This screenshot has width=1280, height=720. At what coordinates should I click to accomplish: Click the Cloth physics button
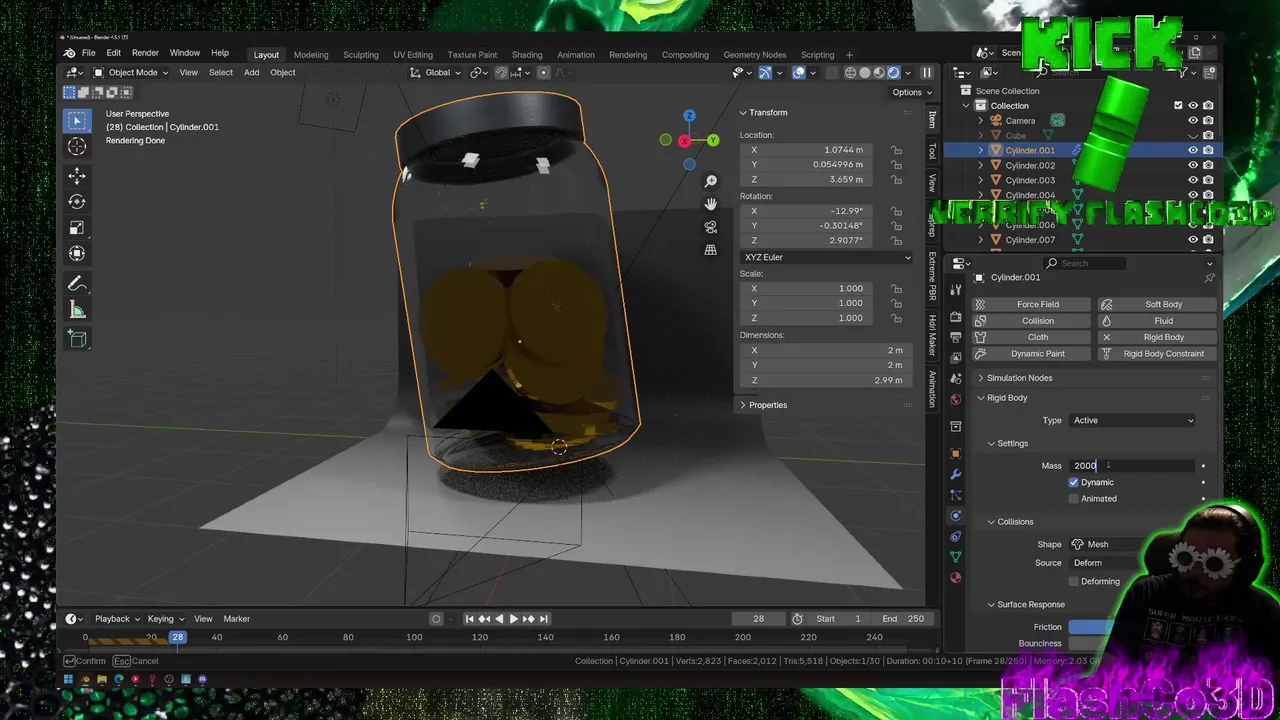(1032, 337)
